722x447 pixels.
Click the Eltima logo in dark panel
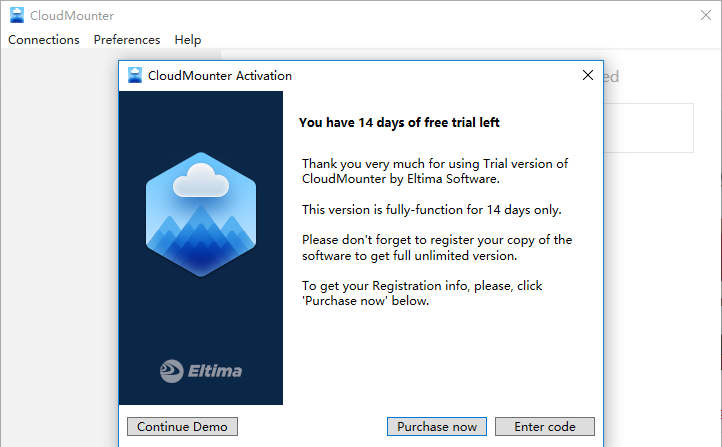coord(201,371)
